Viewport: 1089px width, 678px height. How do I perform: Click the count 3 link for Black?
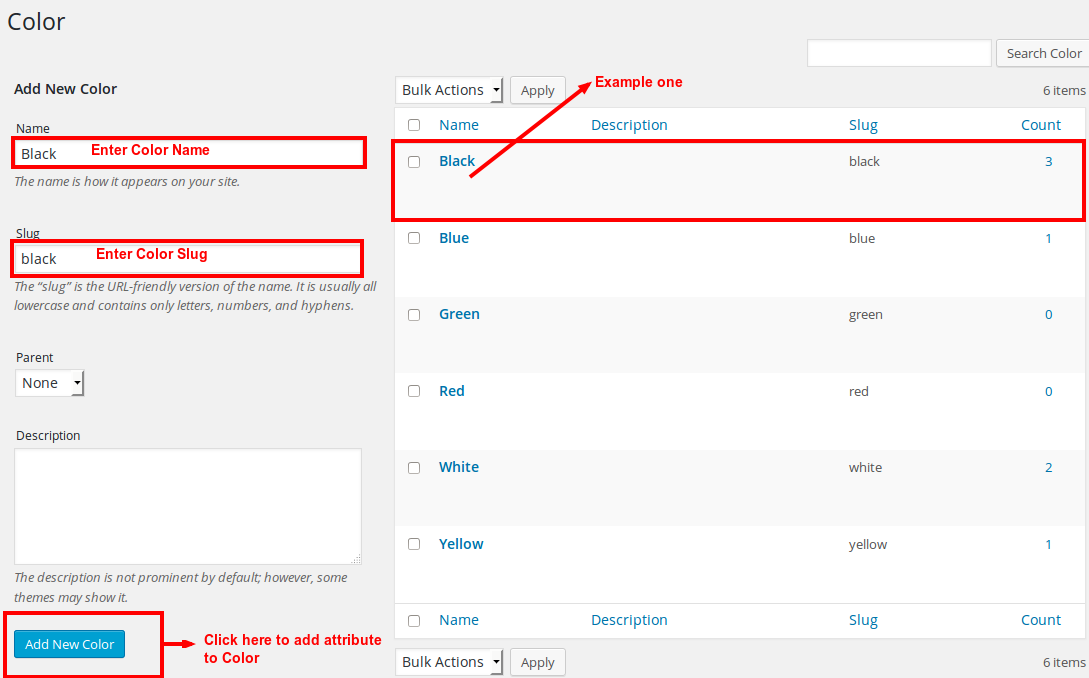click(1048, 161)
